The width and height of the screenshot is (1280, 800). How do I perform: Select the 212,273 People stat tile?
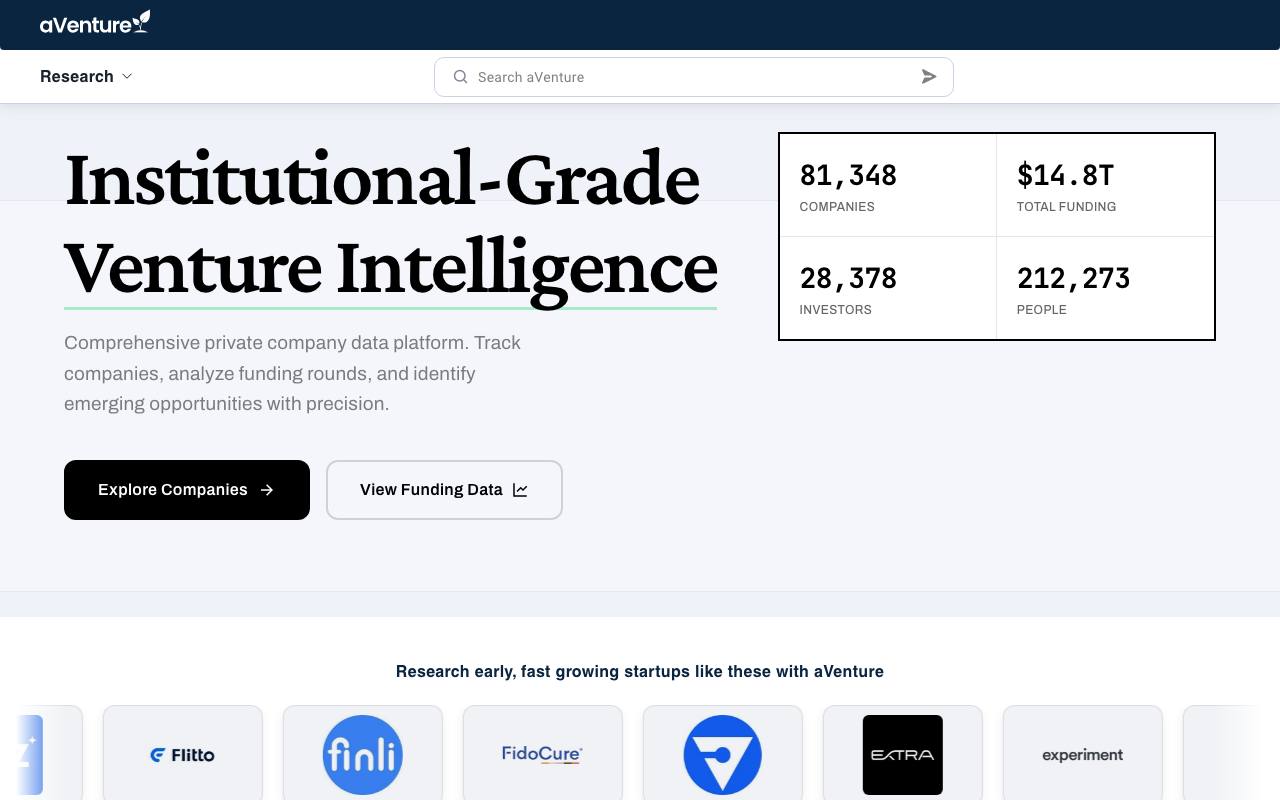pyautogui.click(x=1105, y=288)
